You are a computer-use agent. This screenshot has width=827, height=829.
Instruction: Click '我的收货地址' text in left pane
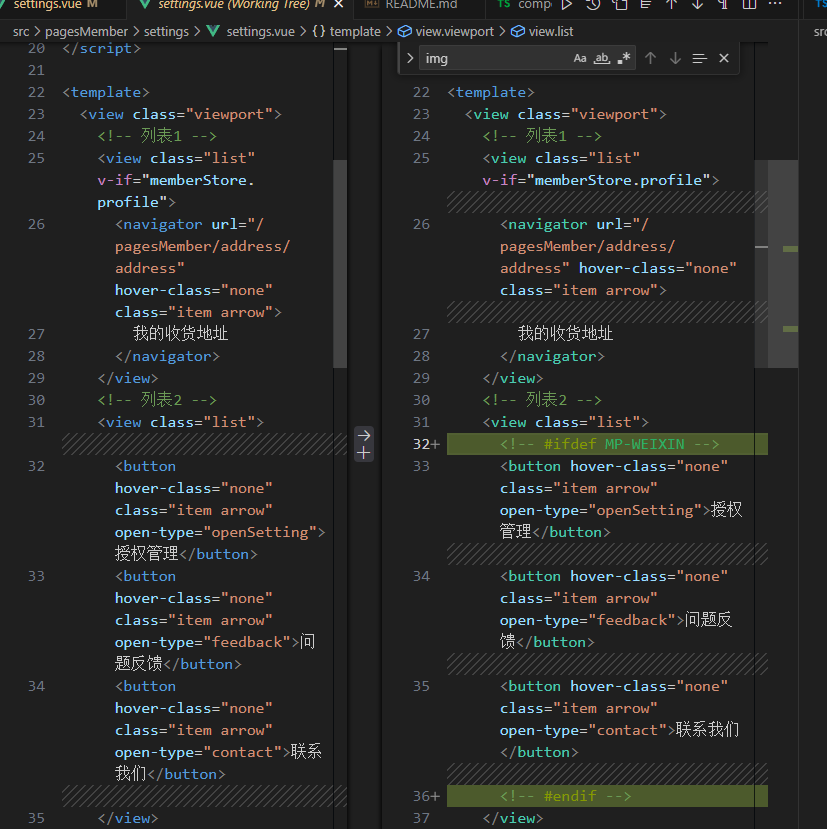click(180, 334)
